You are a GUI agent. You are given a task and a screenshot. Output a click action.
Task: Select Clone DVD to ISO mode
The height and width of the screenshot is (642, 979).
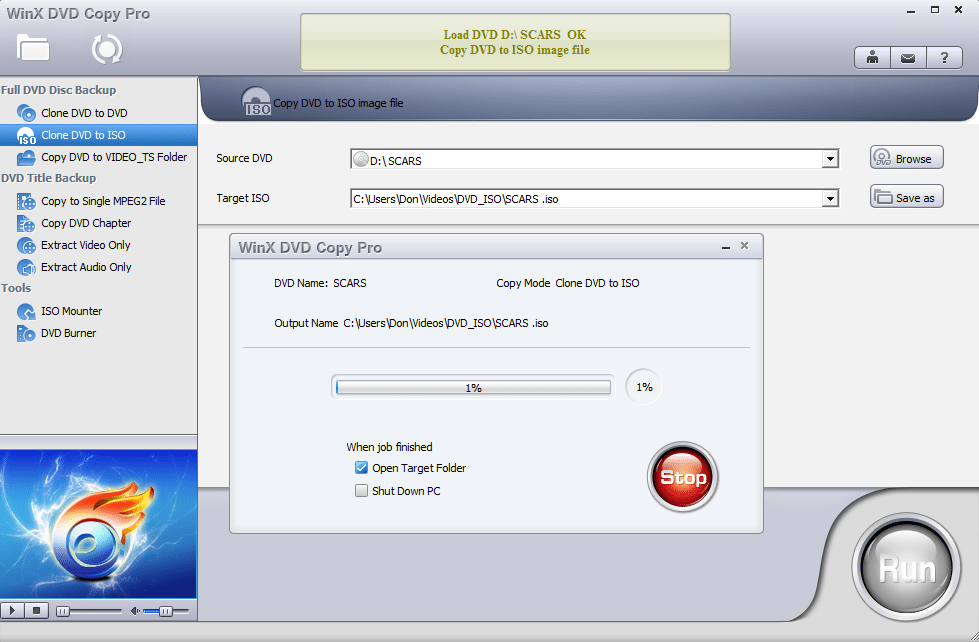pyautogui.click(x=83, y=135)
